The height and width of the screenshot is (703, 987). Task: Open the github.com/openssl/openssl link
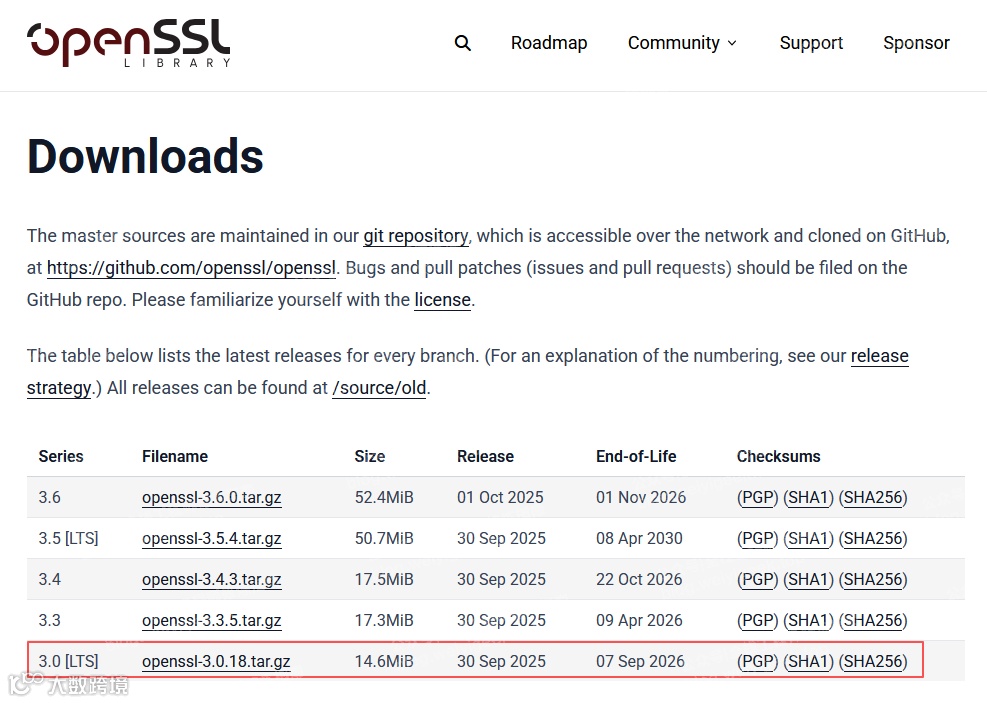pyautogui.click(x=191, y=268)
